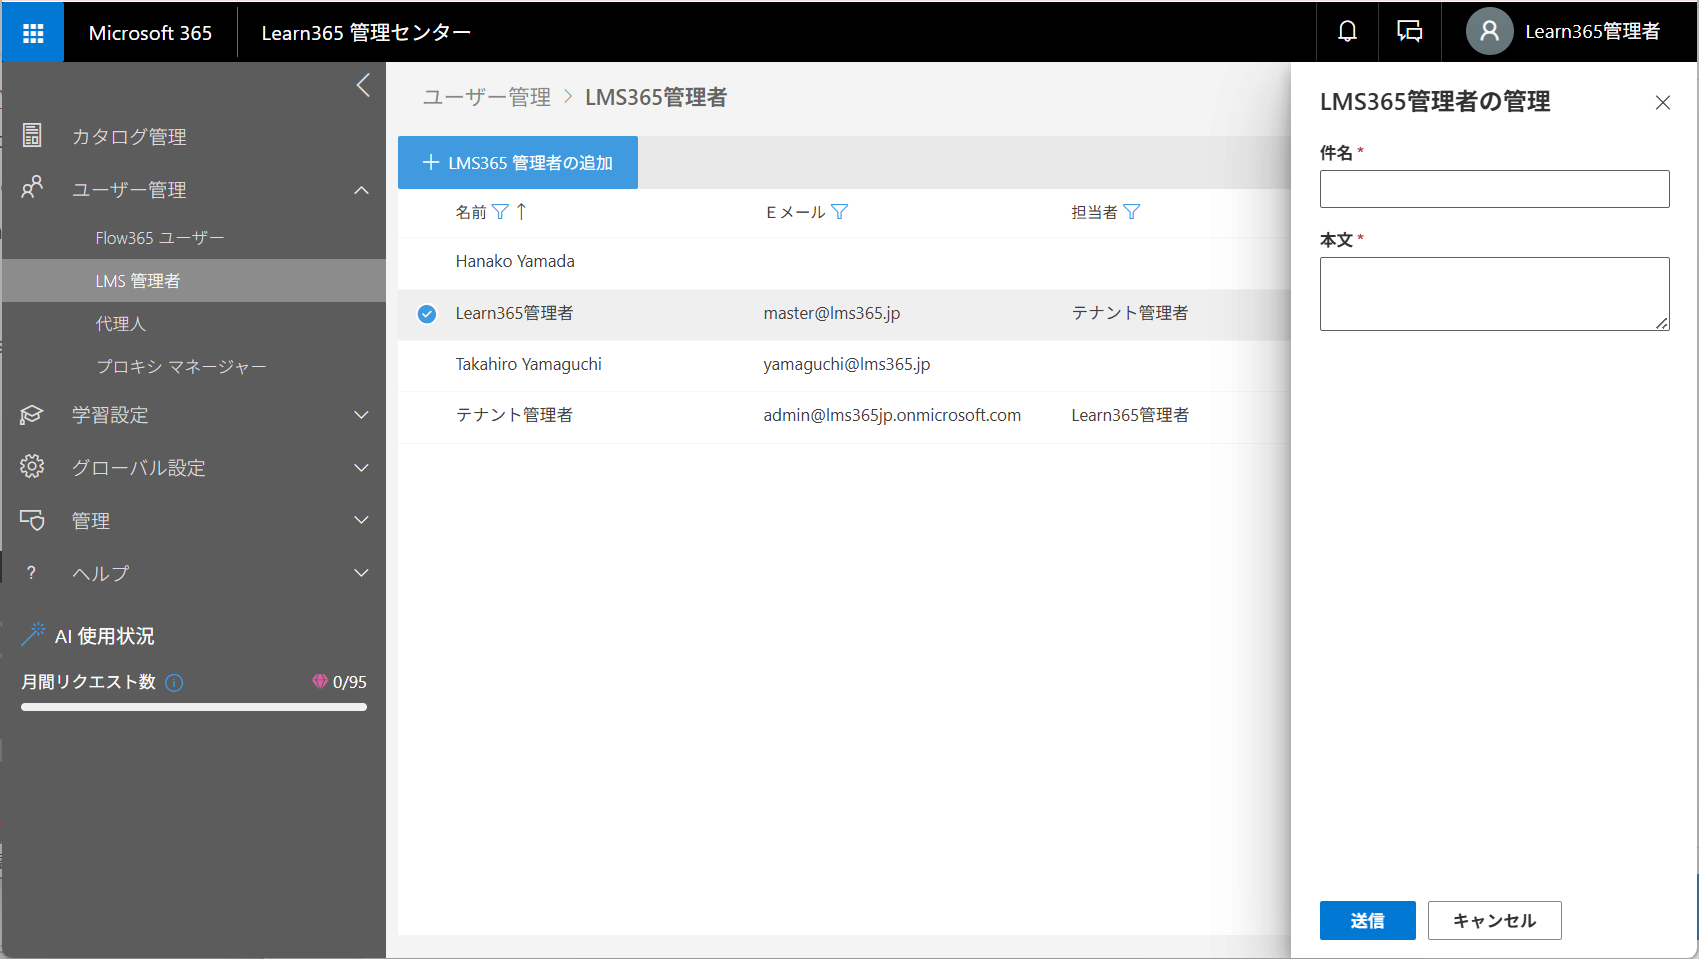Filter the 名前 column
Image resolution: width=1699 pixels, height=959 pixels.
[x=500, y=212]
